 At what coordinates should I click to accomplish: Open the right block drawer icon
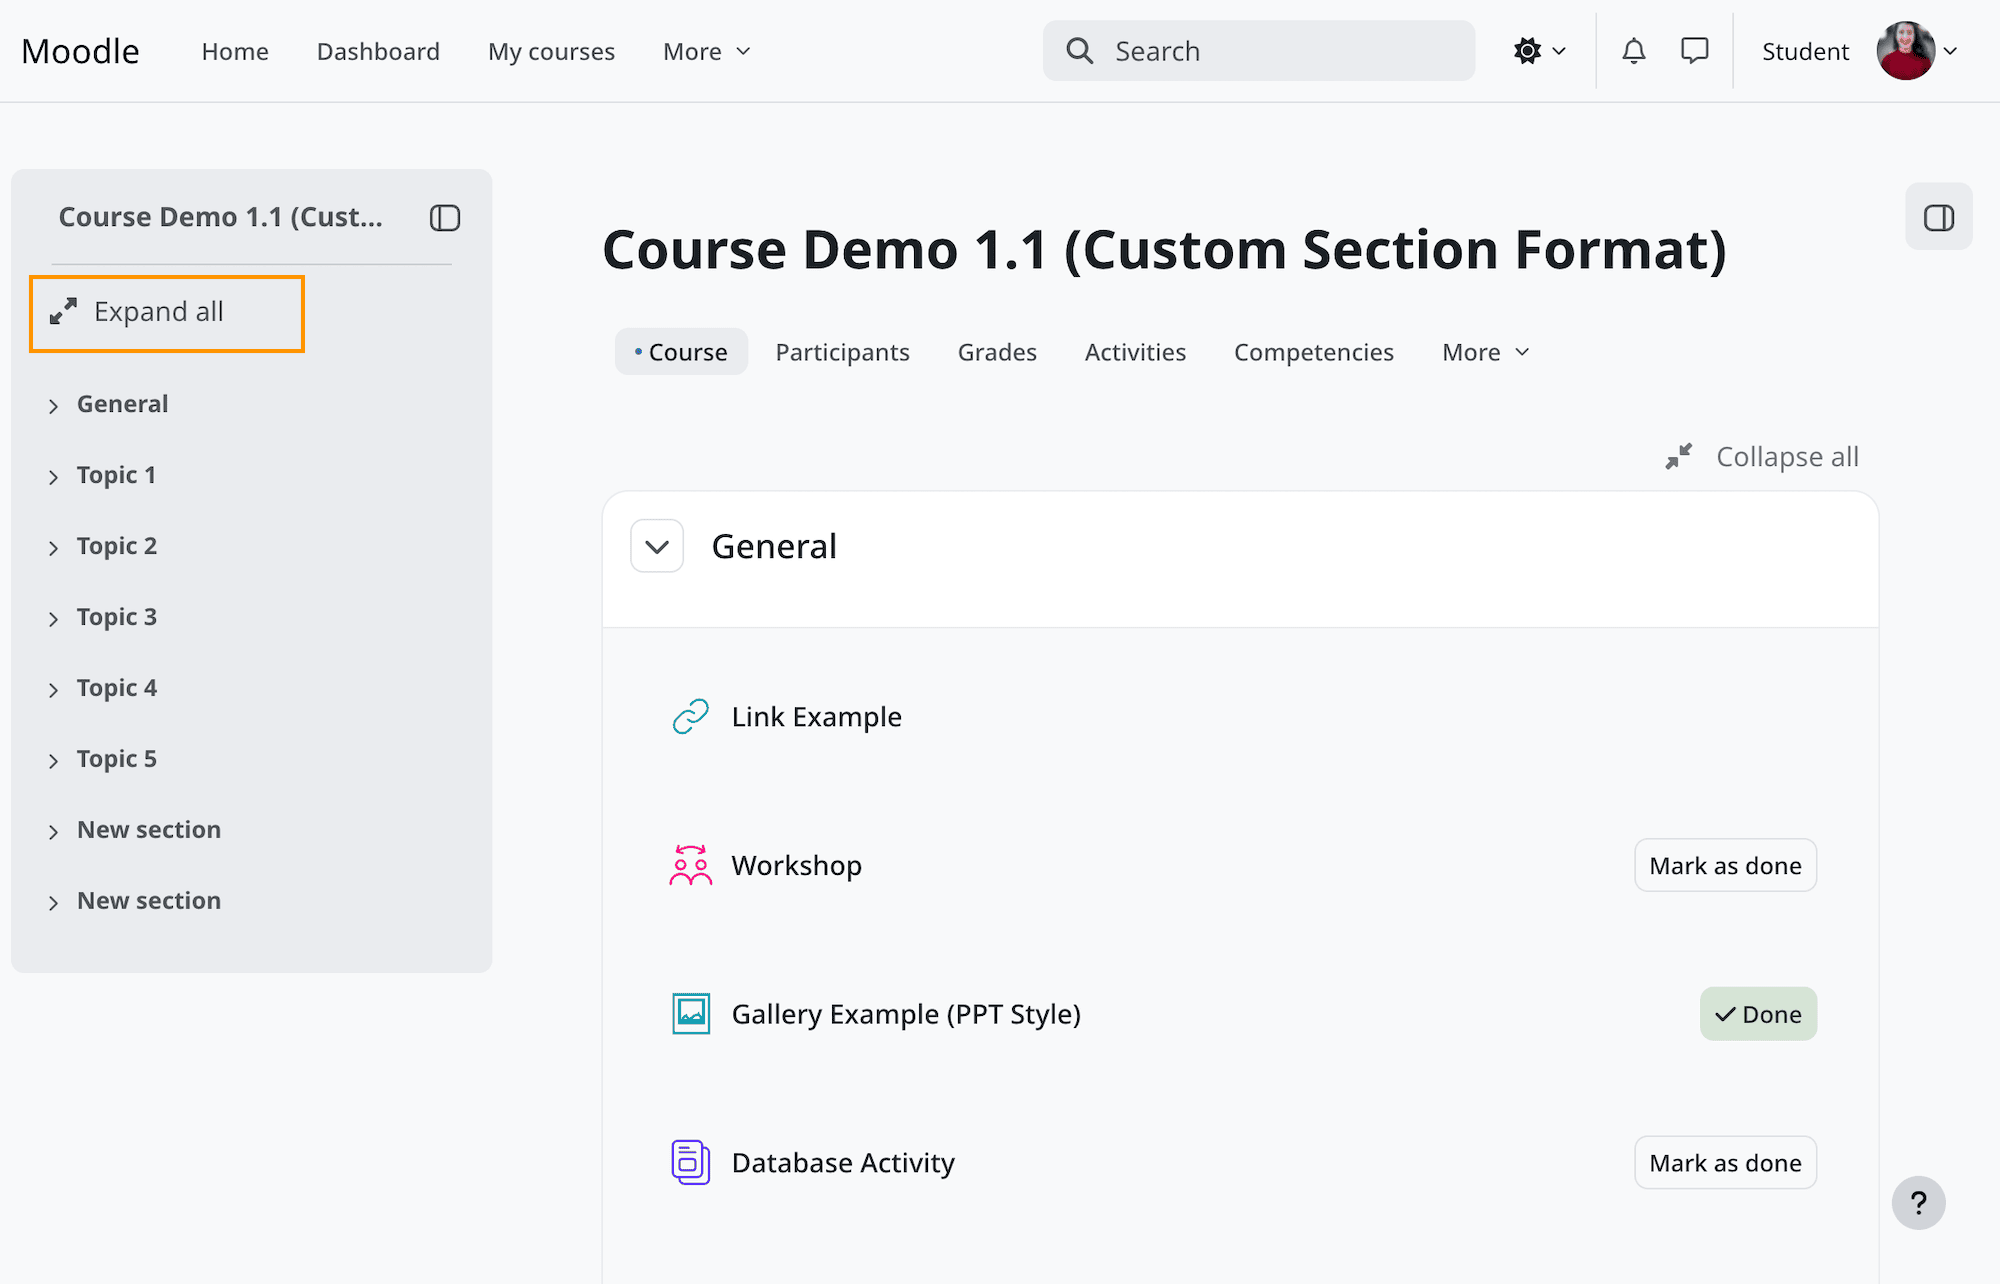[1939, 217]
